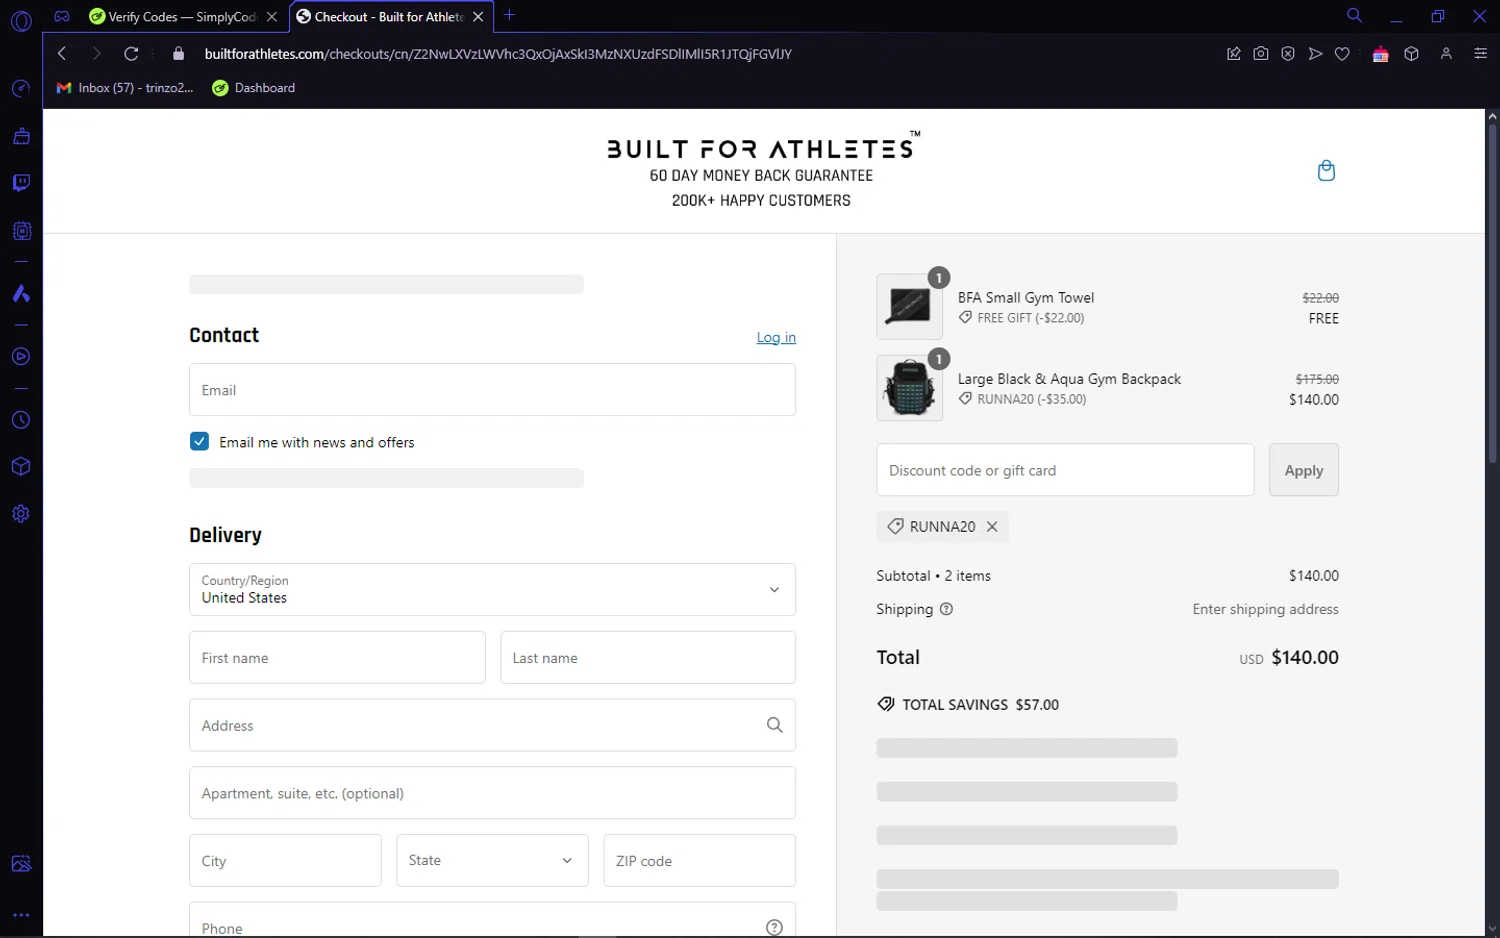Focus the Apartment, suite field
Image resolution: width=1500 pixels, height=938 pixels.
pyautogui.click(x=492, y=793)
